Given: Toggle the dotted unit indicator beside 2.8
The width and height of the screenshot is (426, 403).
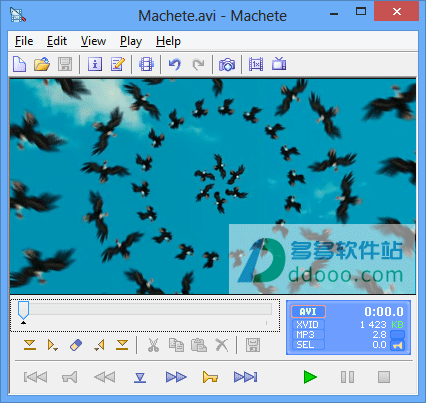Looking at the screenshot, I should pyautogui.click(x=397, y=335).
